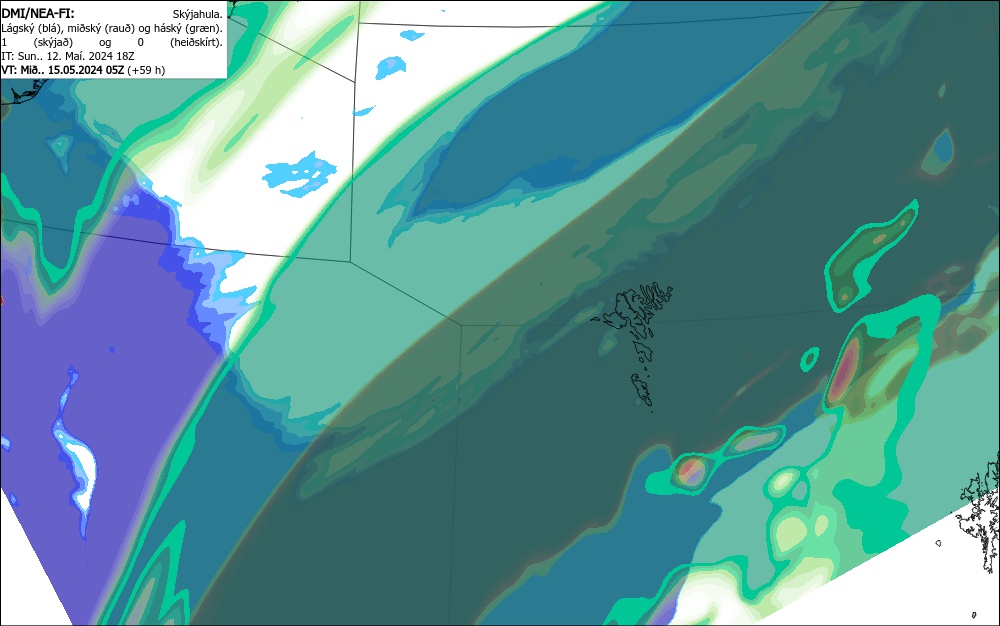Click the "(heiðskírt)." legend word

tap(196, 42)
